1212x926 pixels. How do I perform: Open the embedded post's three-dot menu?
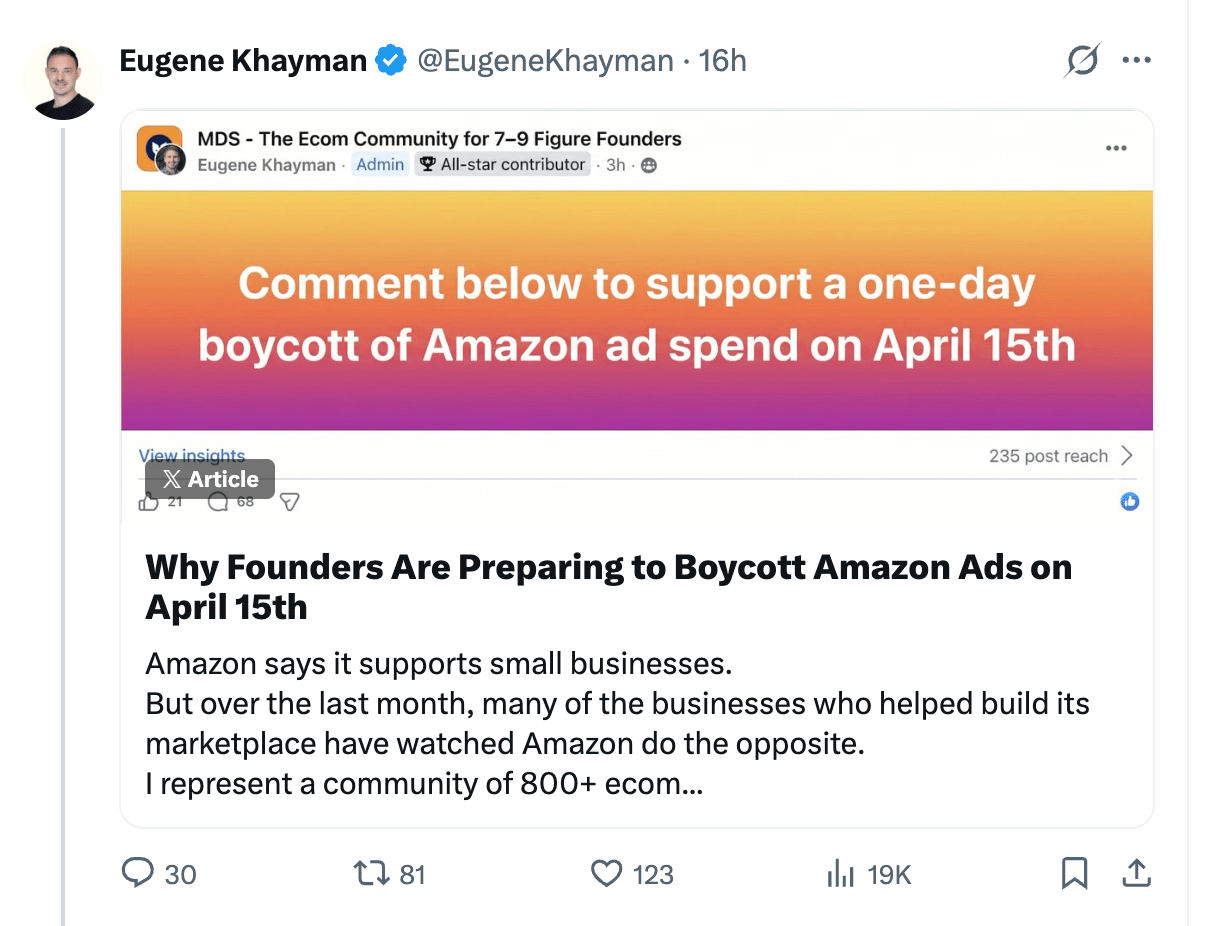[x=1116, y=149]
